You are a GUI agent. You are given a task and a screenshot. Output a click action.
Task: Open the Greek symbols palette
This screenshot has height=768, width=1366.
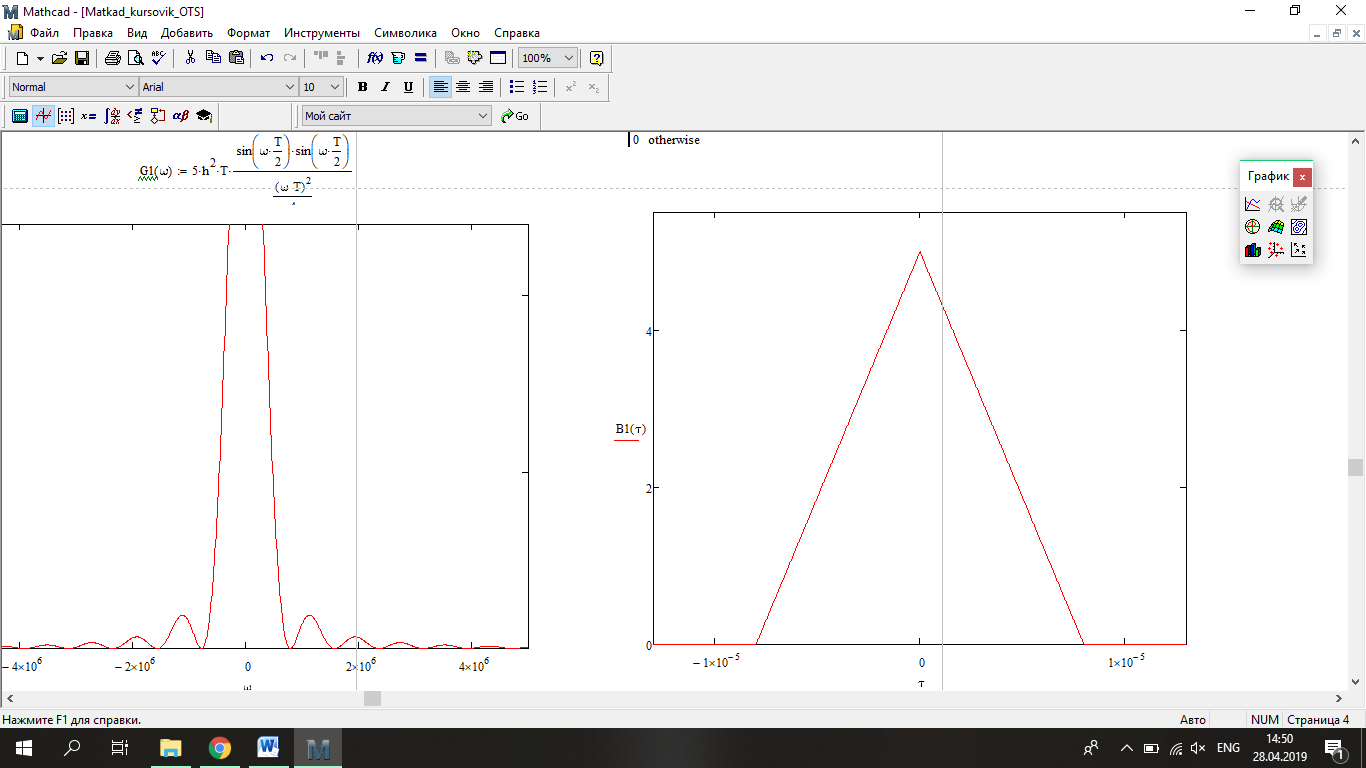181,116
